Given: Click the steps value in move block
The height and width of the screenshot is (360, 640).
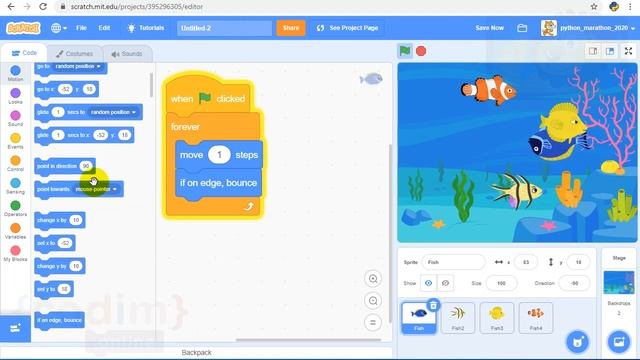Looking at the screenshot, I should click(x=219, y=155).
